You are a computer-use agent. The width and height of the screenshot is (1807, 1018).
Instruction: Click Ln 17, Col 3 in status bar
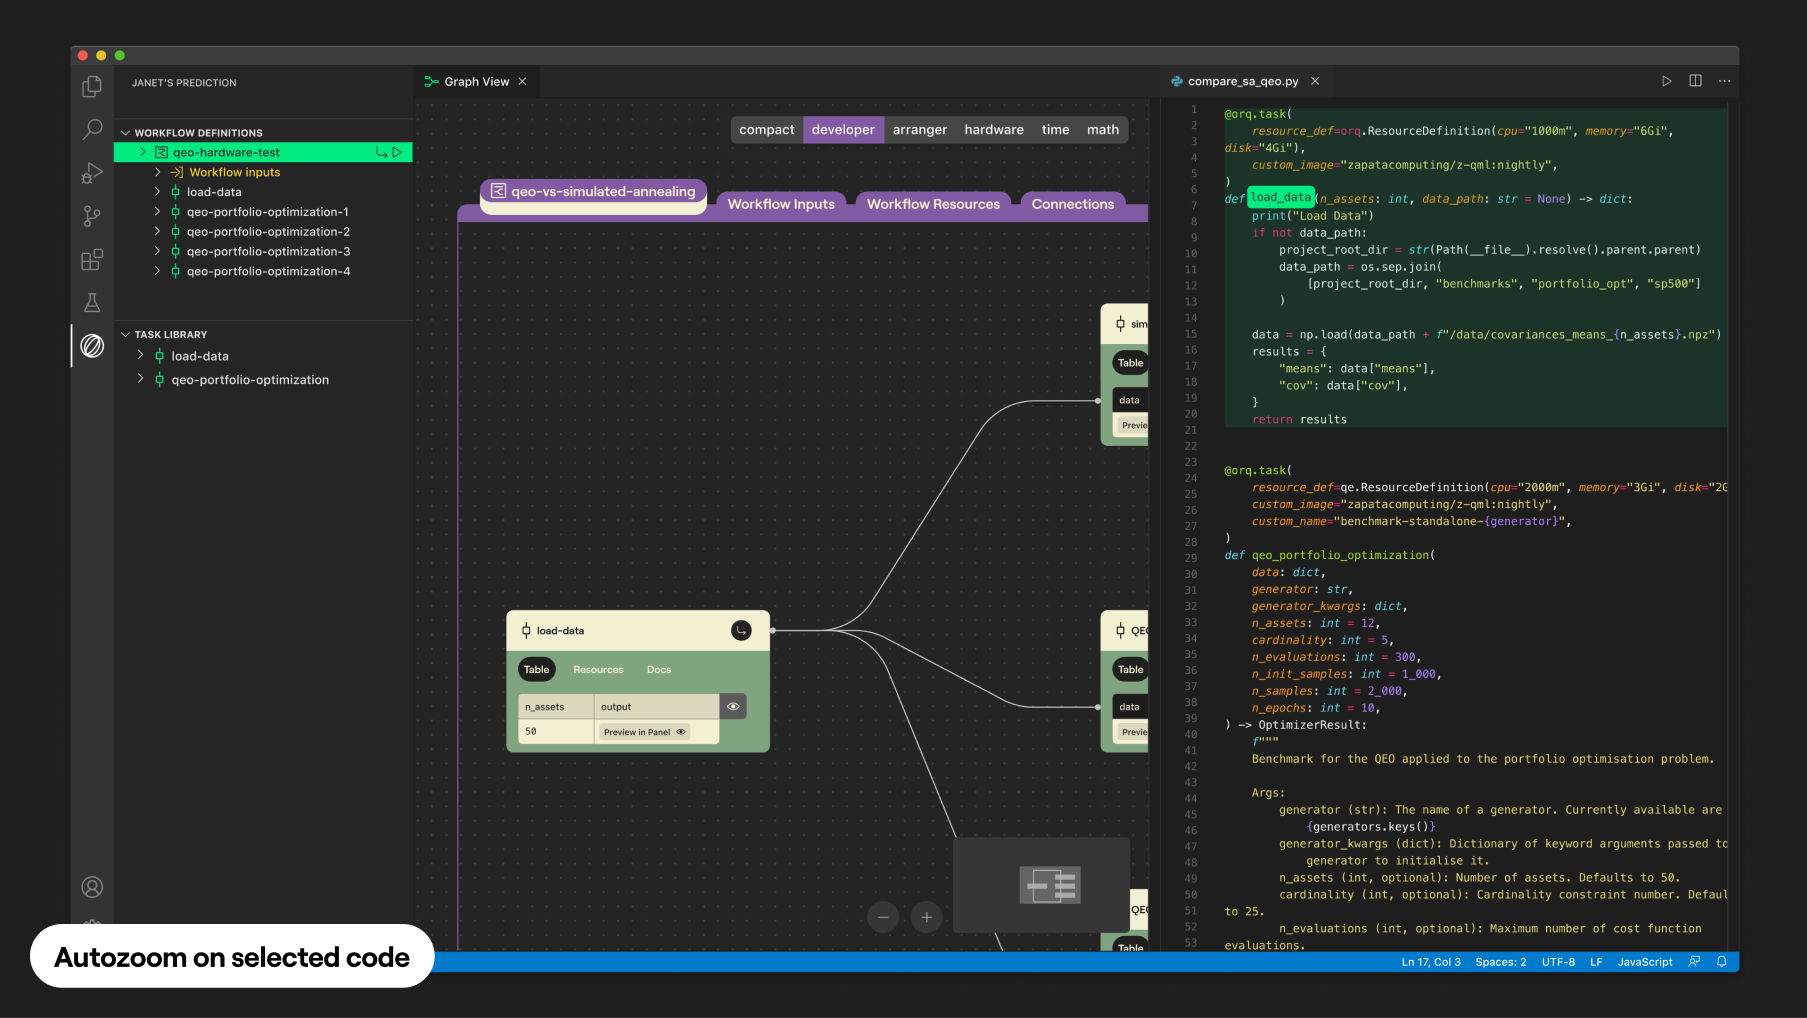click(x=1431, y=962)
